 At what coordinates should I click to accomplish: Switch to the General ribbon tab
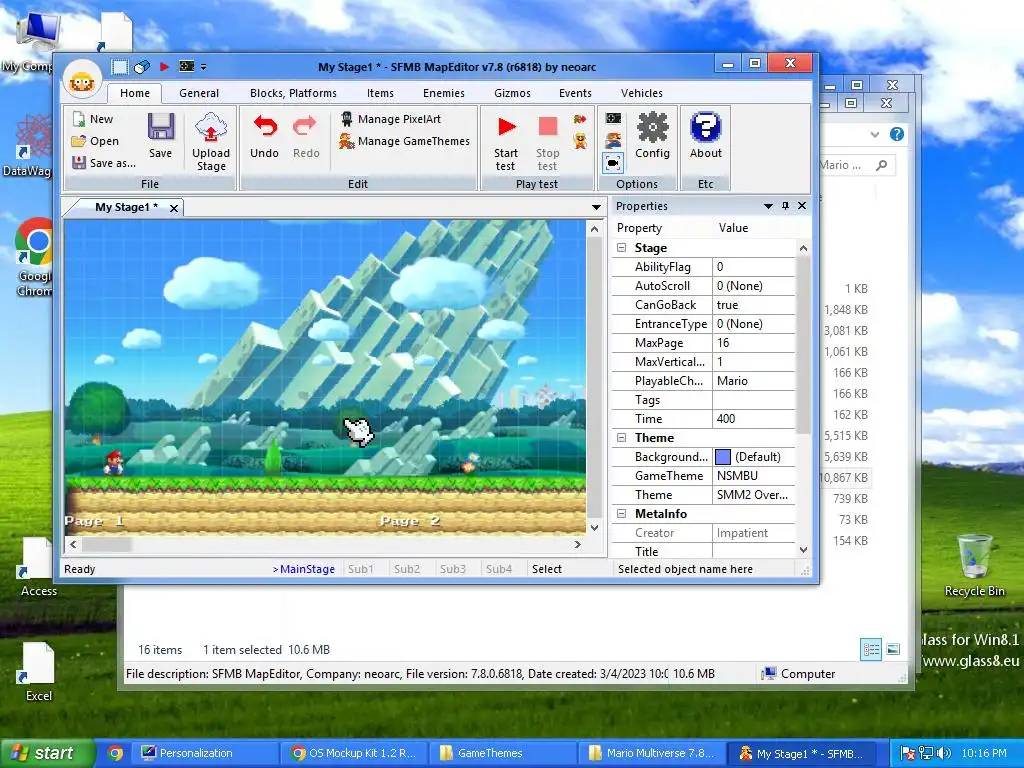199,93
